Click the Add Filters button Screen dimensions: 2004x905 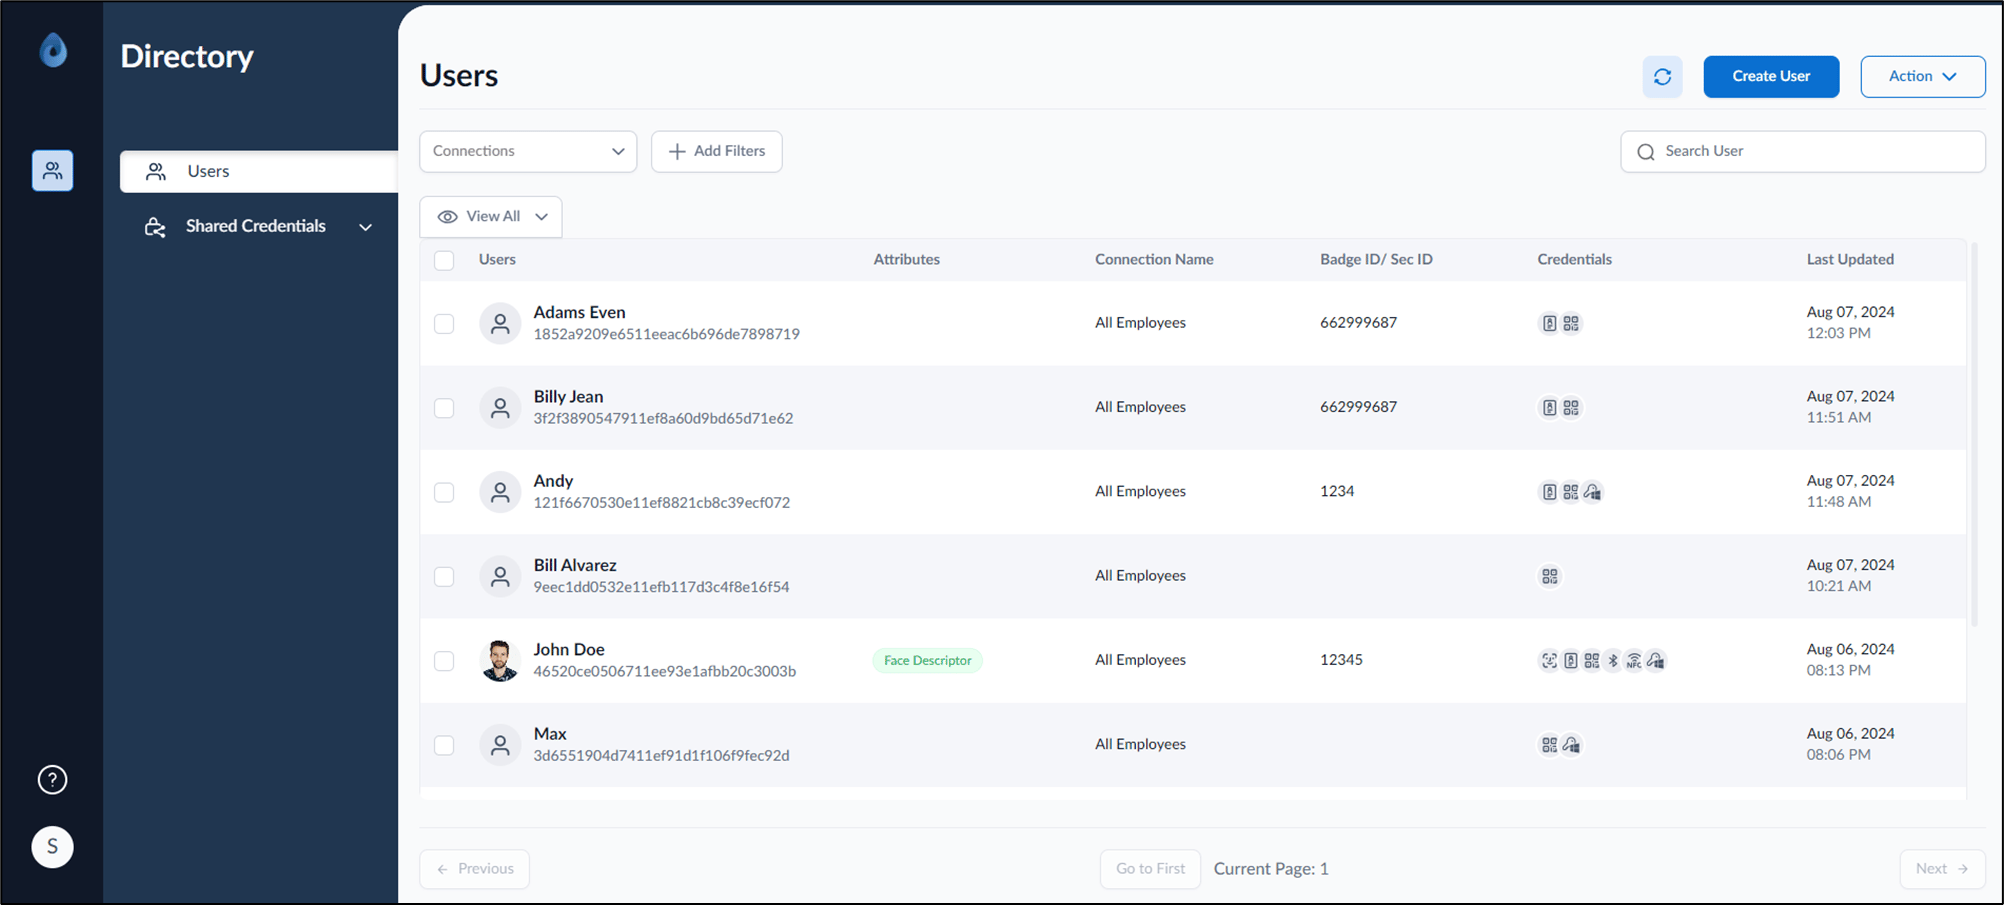click(x=717, y=151)
